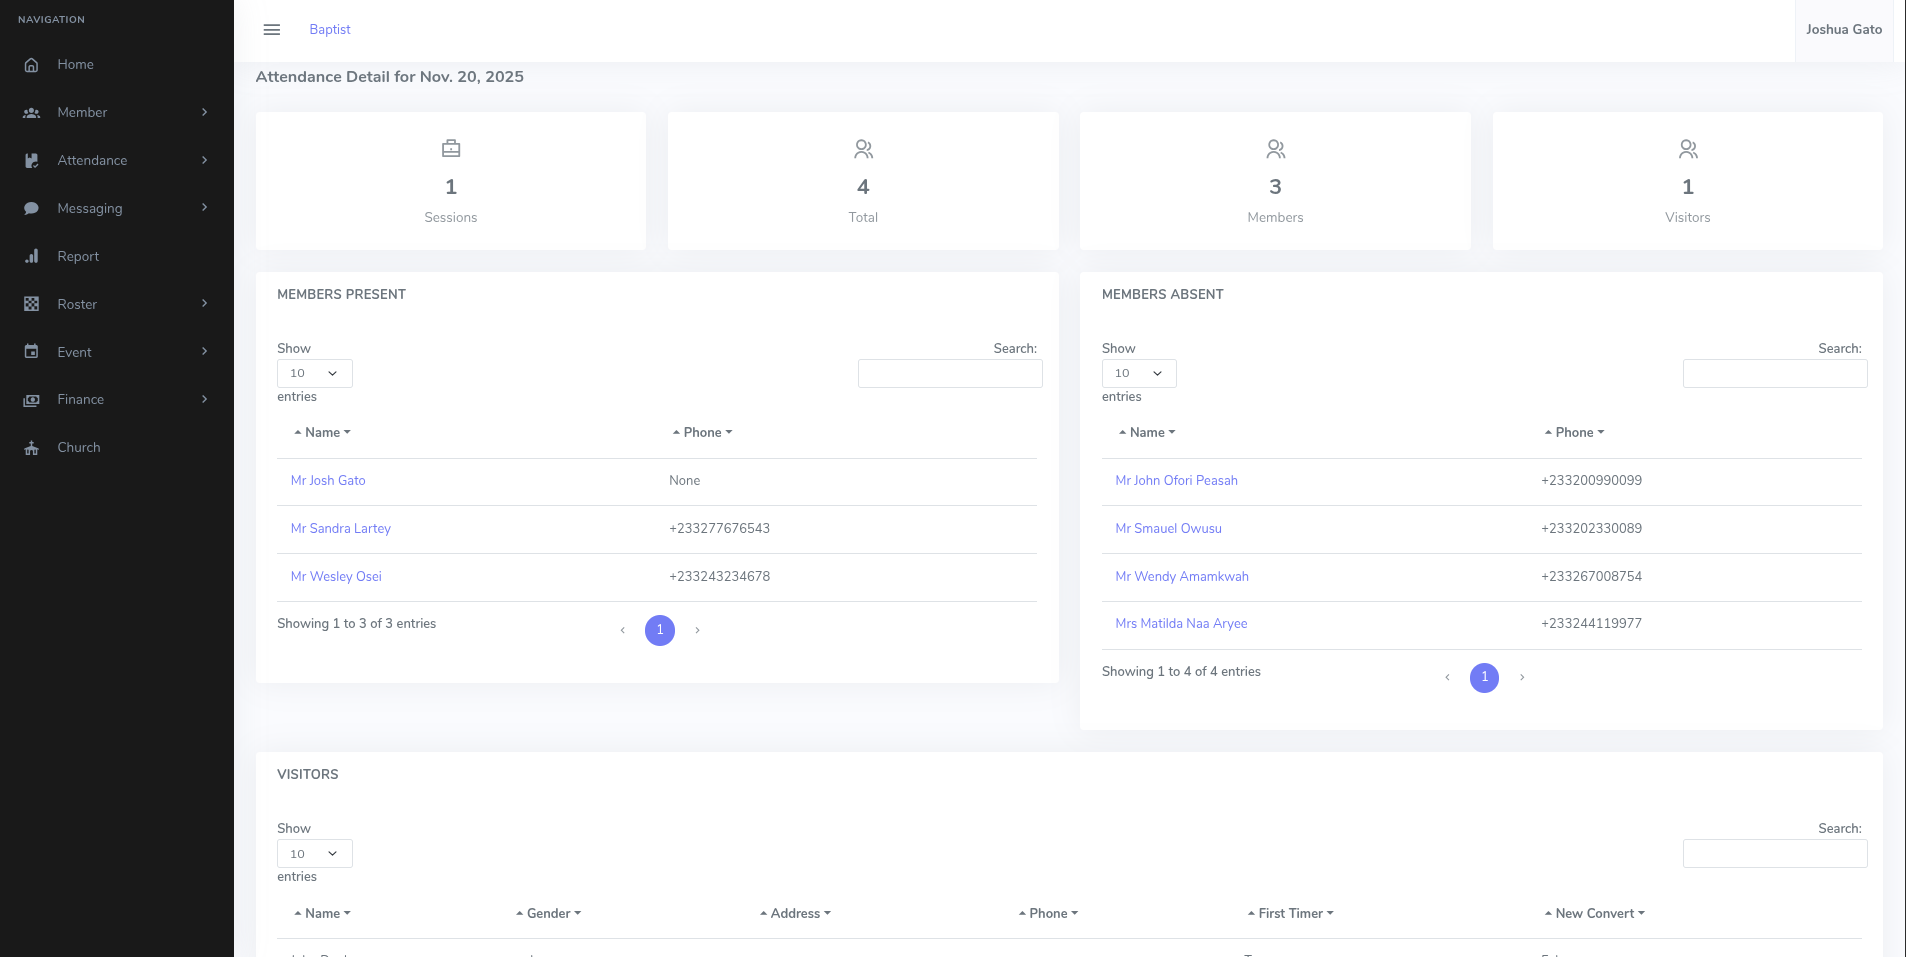The height and width of the screenshot is (957, 1906).
Task: Open Mr Sandra Lartey's member profile
Action: coord(340,529)
